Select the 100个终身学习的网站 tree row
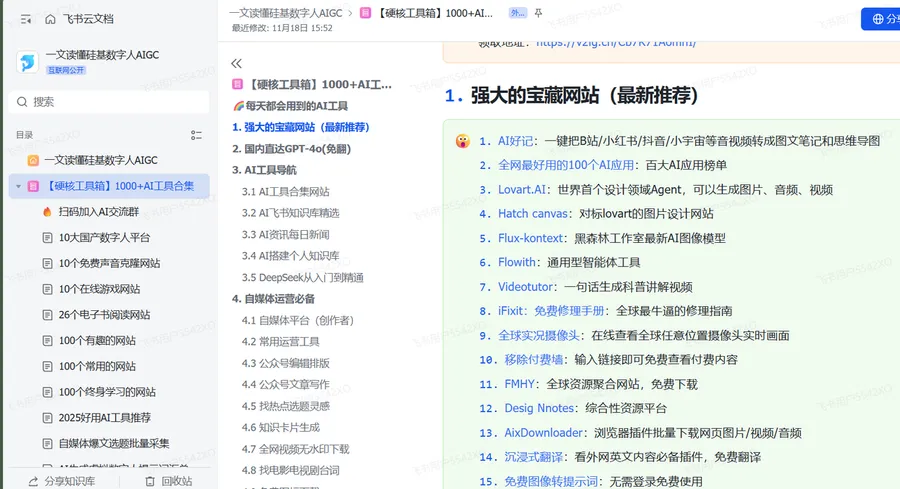The image size is (900, 489). click(109, 393)
